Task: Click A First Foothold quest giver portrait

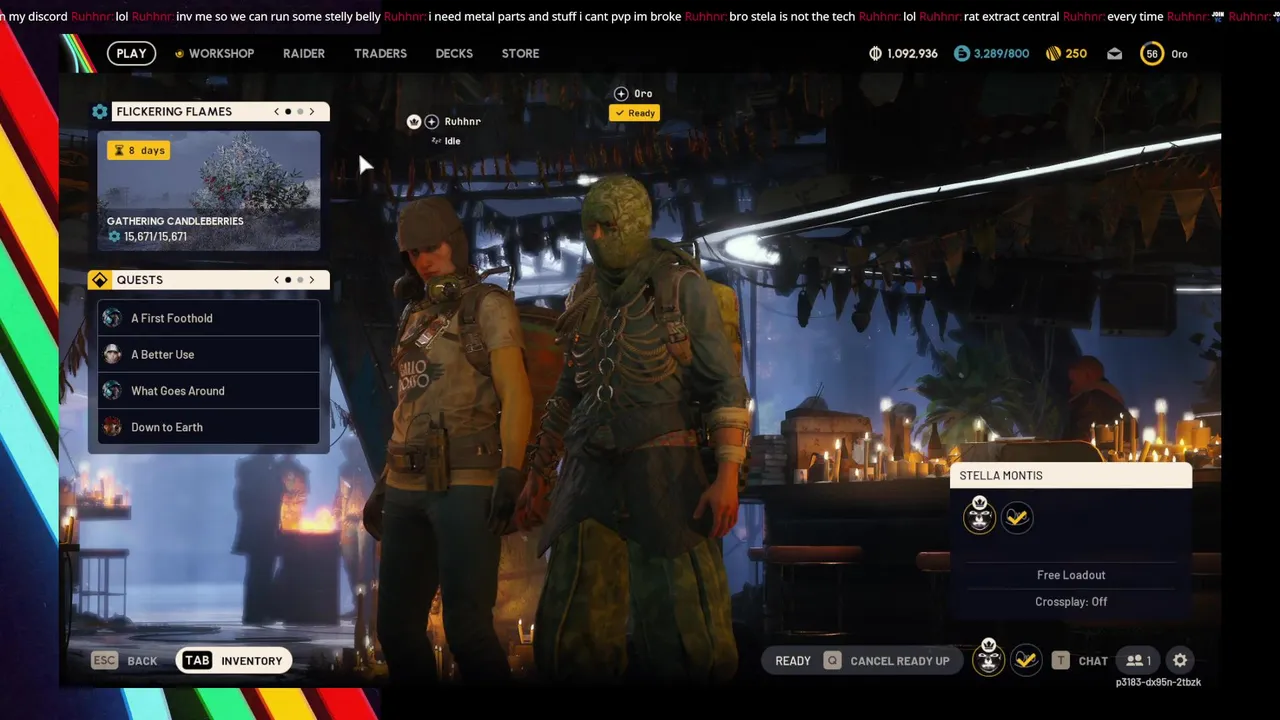Action: tap(112, 318)
